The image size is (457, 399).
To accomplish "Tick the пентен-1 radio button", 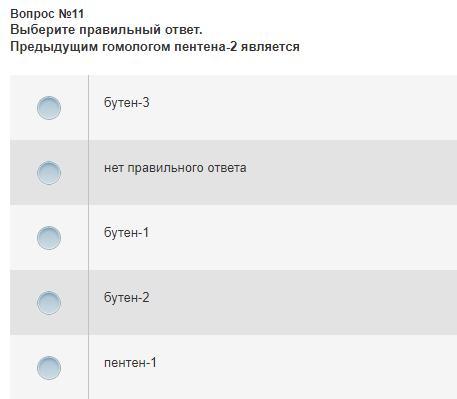I will point(49,368).
